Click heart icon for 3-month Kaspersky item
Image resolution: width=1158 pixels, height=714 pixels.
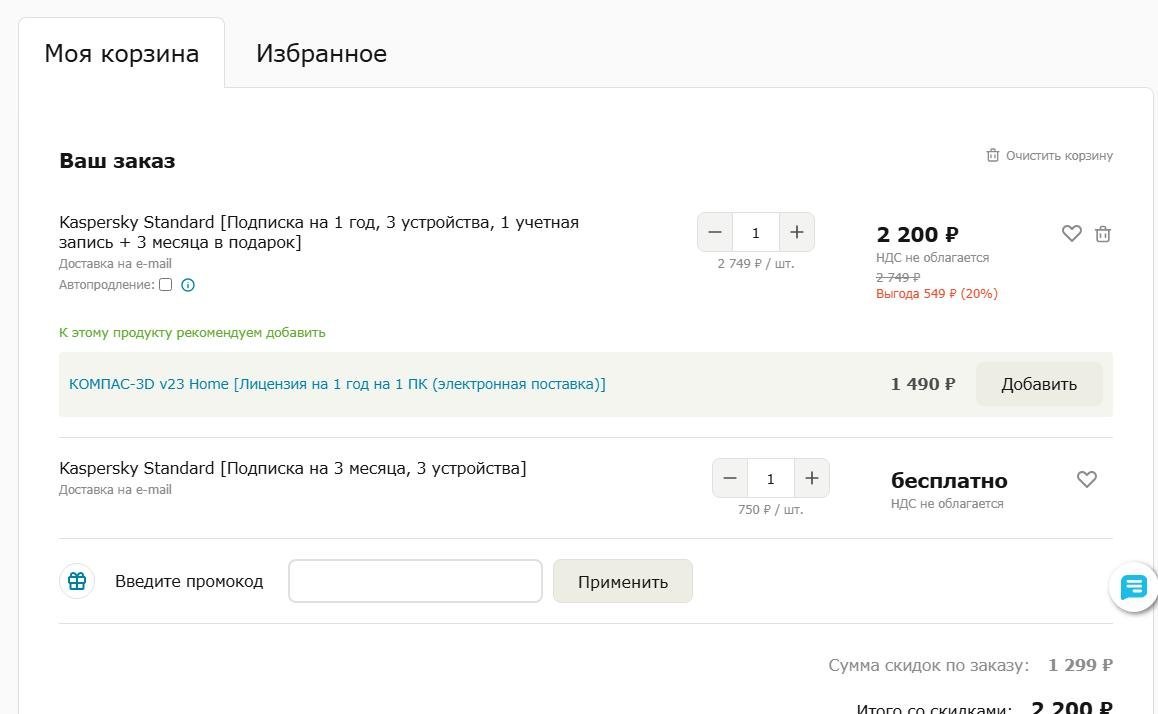click(1087, 480)
